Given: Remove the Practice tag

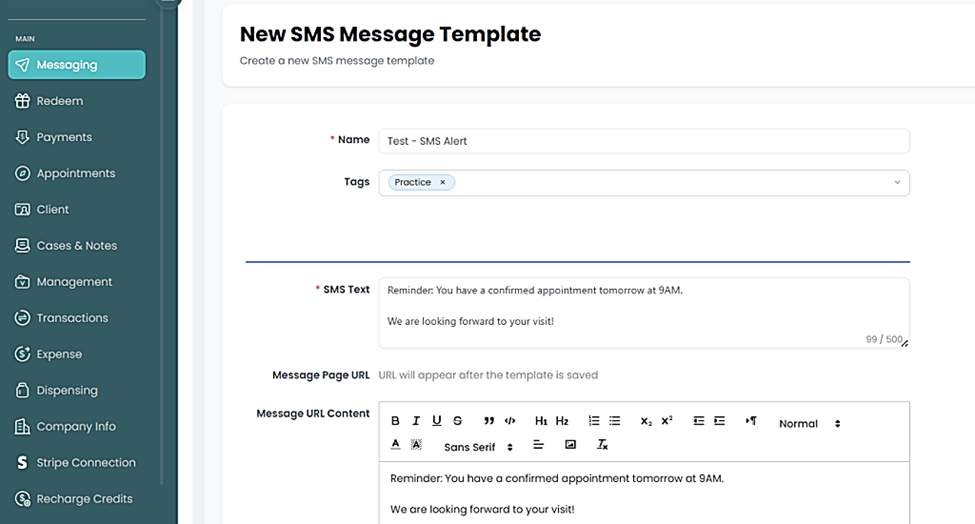Looking at the screenshot, I should (x=442, y=183).
